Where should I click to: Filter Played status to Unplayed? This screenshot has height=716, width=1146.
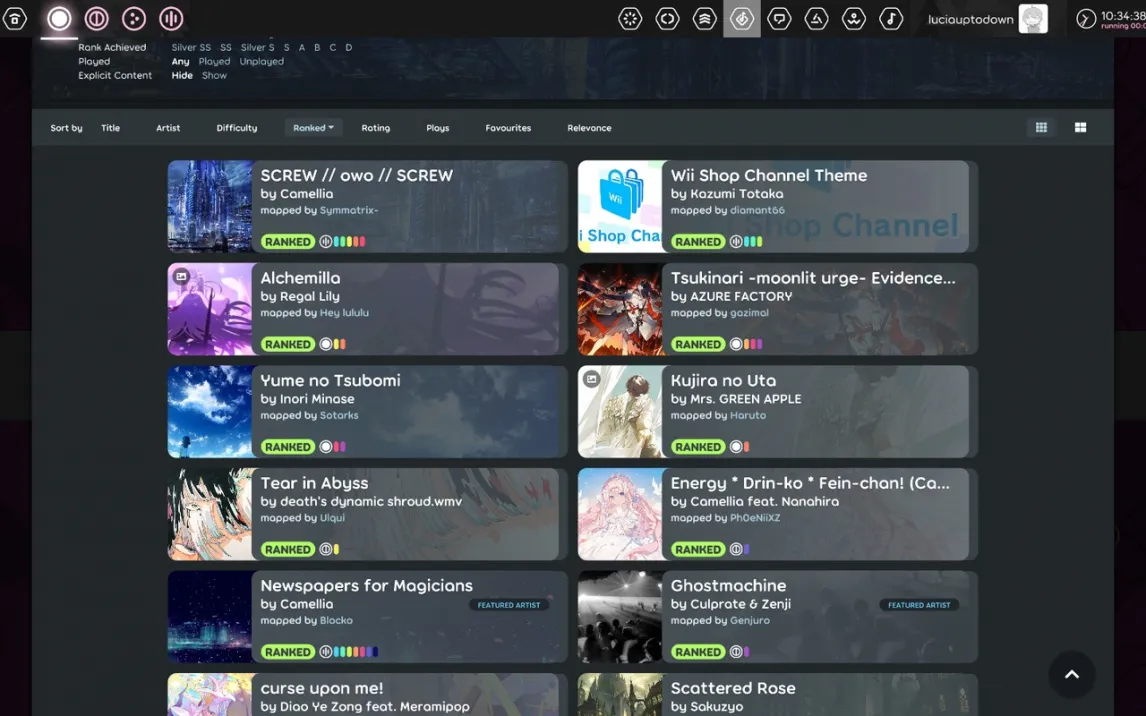tap(261, 62)
